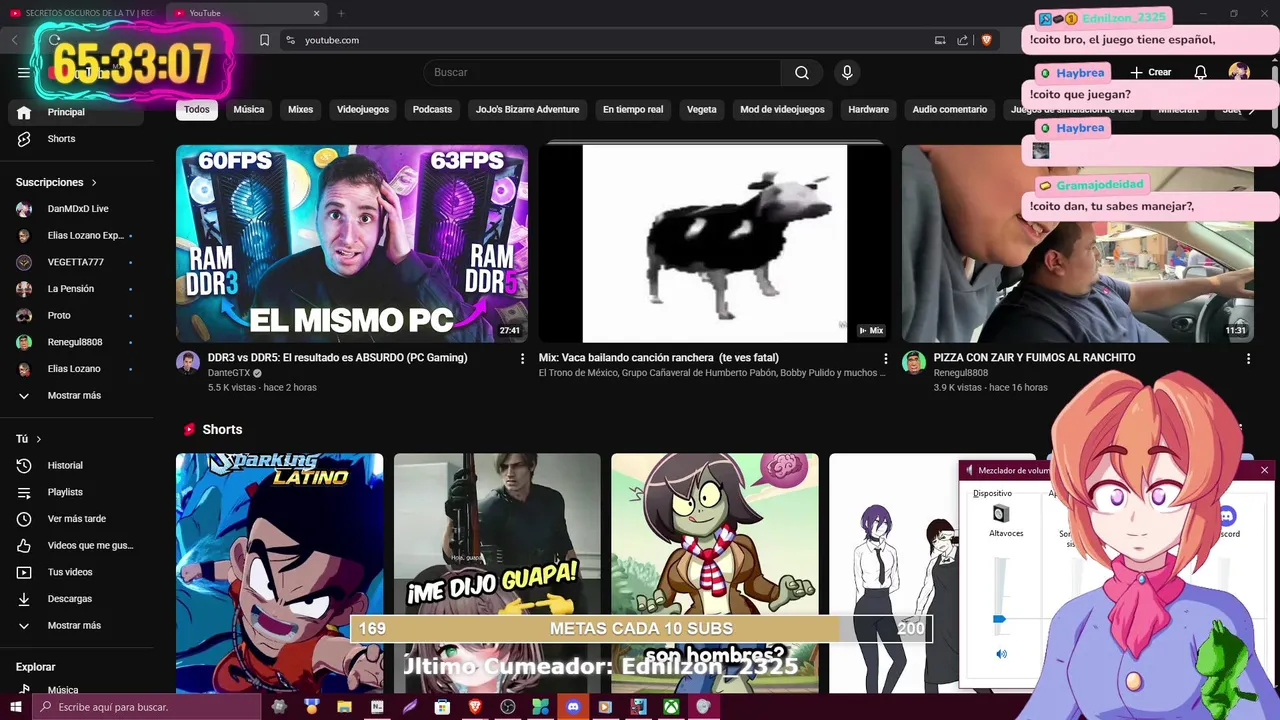The height and width of the screenshot is (720, 1280).
Task: Click the share icon in address bar
Action: coord(962,40)
